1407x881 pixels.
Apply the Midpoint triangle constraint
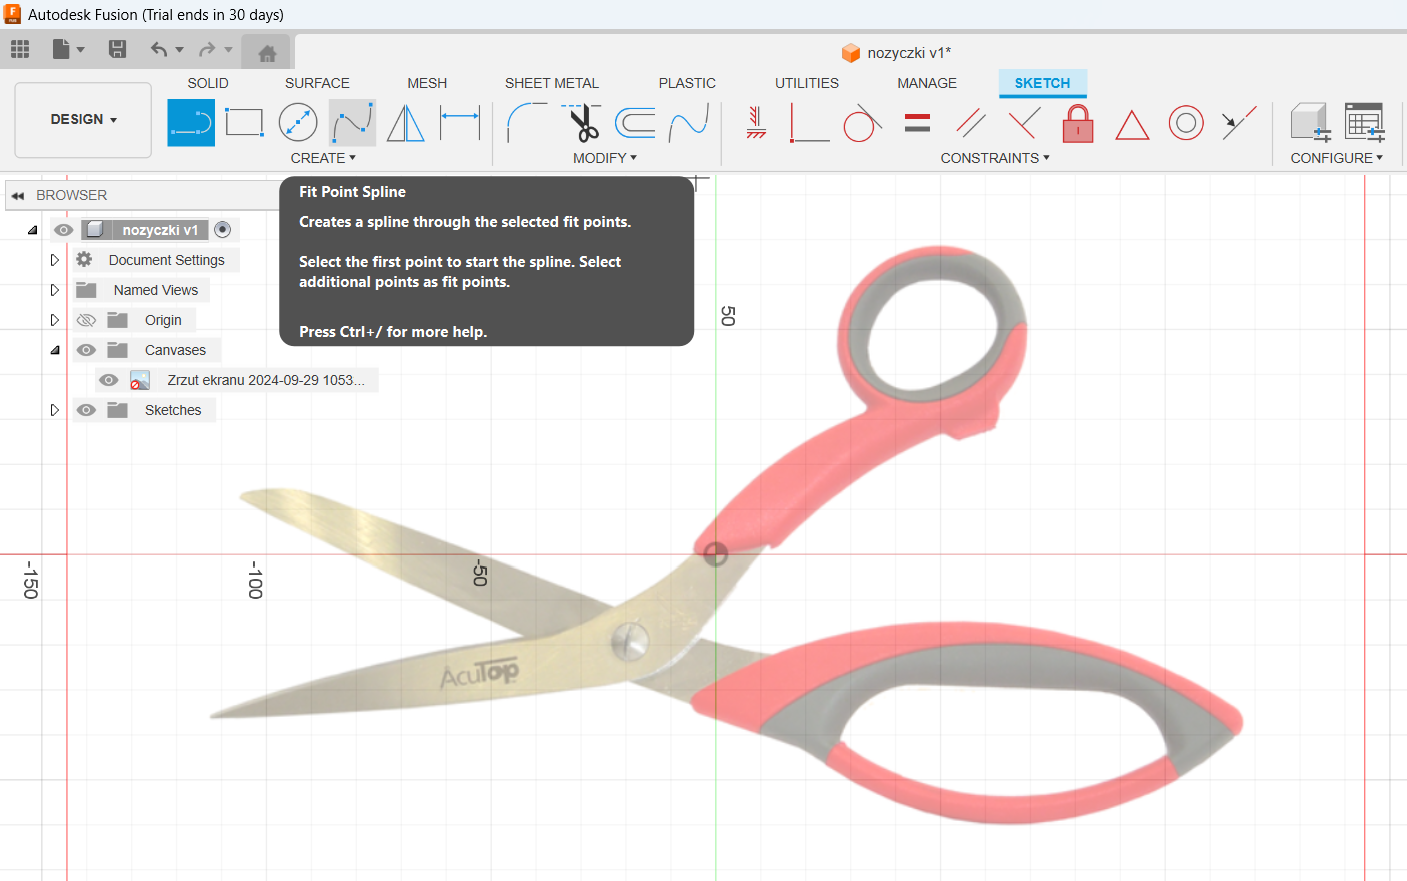pos(1132,124)
